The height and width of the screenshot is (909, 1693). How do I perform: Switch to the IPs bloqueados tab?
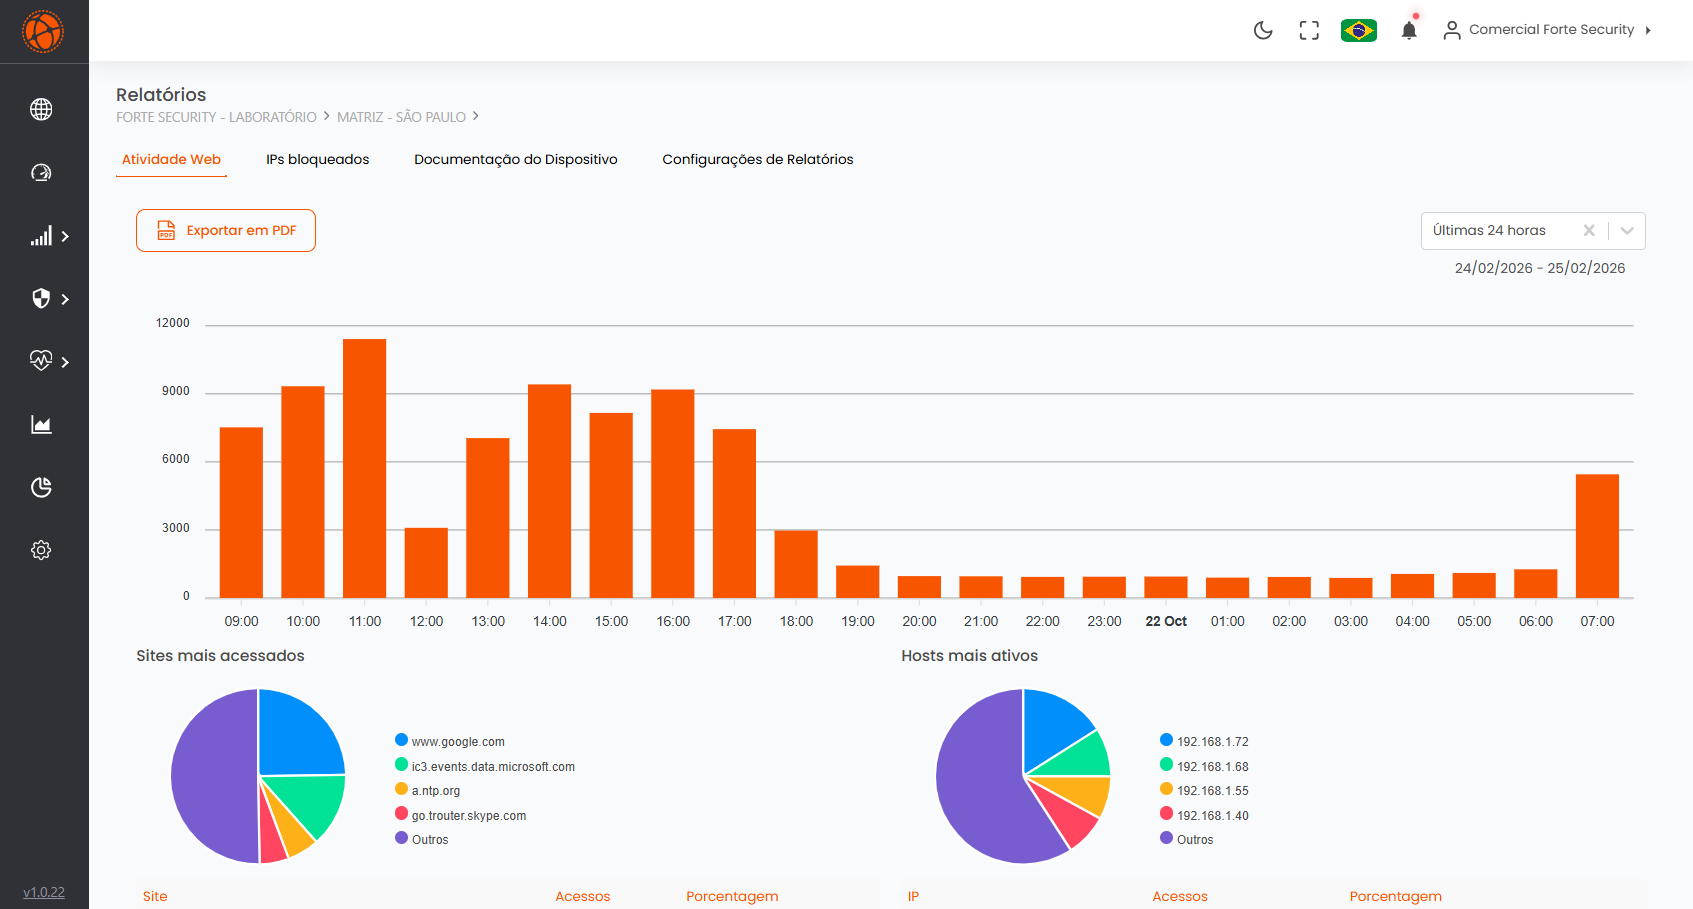(x=317, y=159)
